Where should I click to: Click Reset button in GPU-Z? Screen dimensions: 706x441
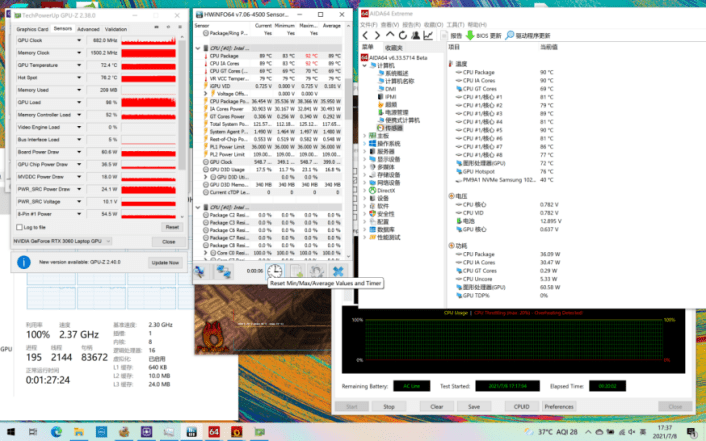pos(172,227)
